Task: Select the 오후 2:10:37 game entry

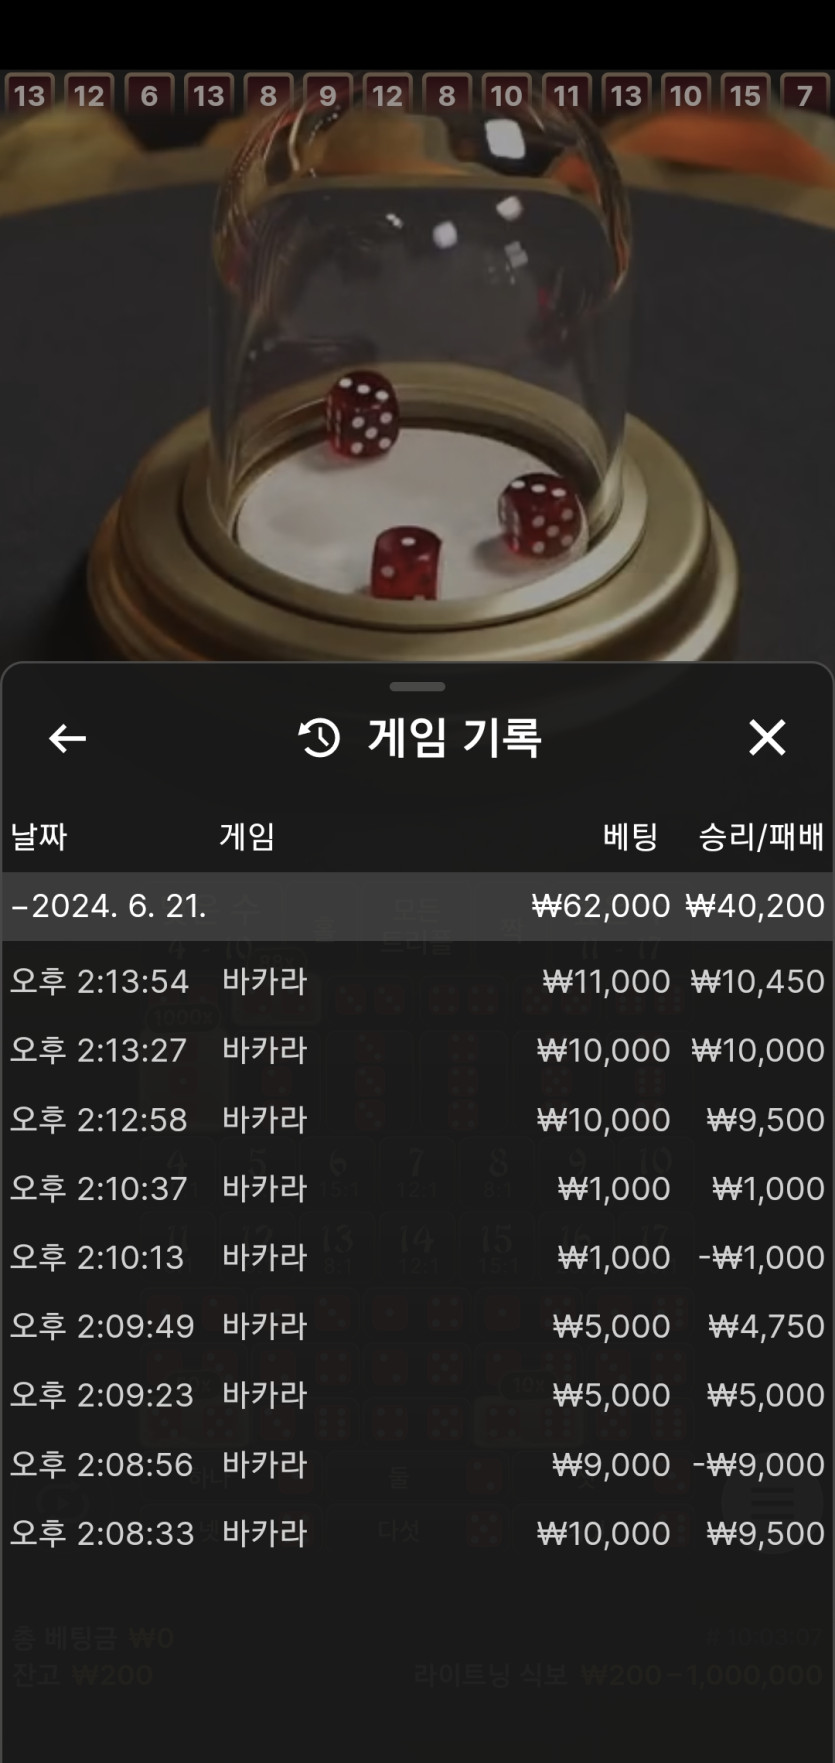Action: 417,1188
